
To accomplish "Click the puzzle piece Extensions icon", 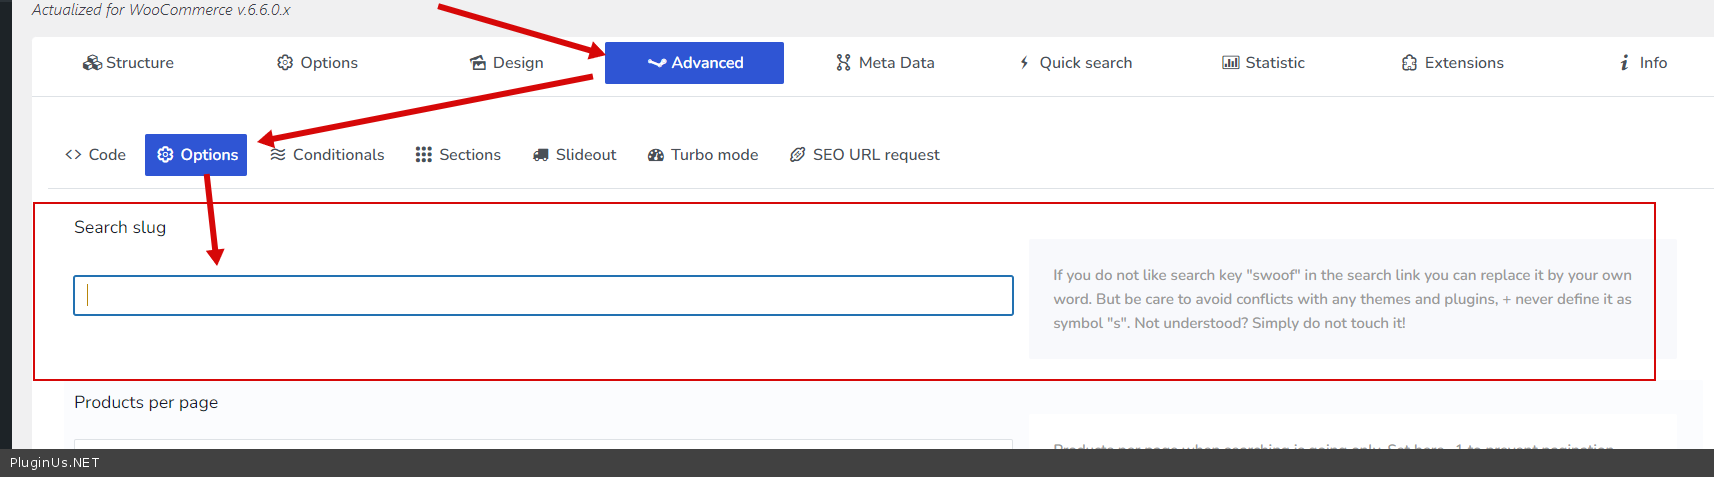I will point(1409,63).
